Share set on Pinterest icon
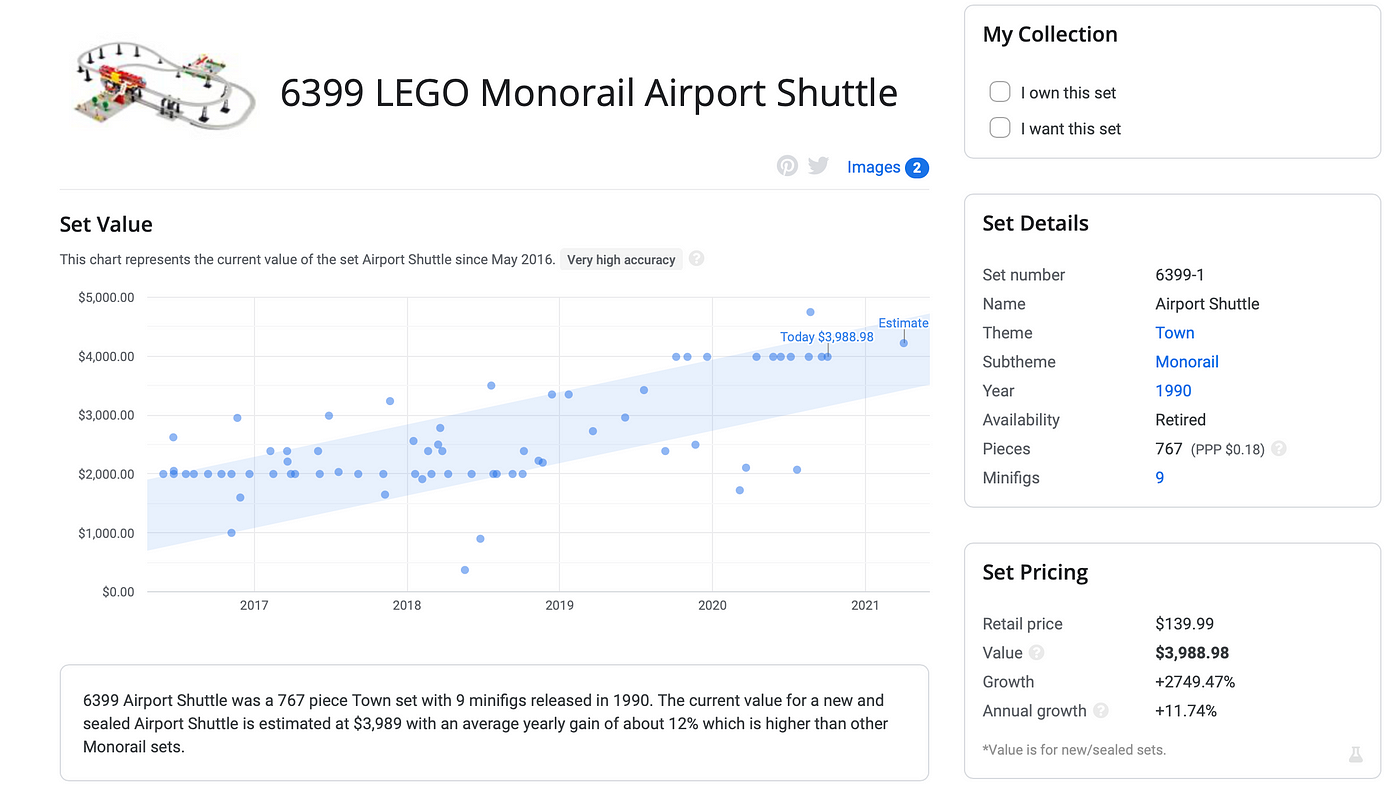 pyautogui.click(x=788, y=166)
